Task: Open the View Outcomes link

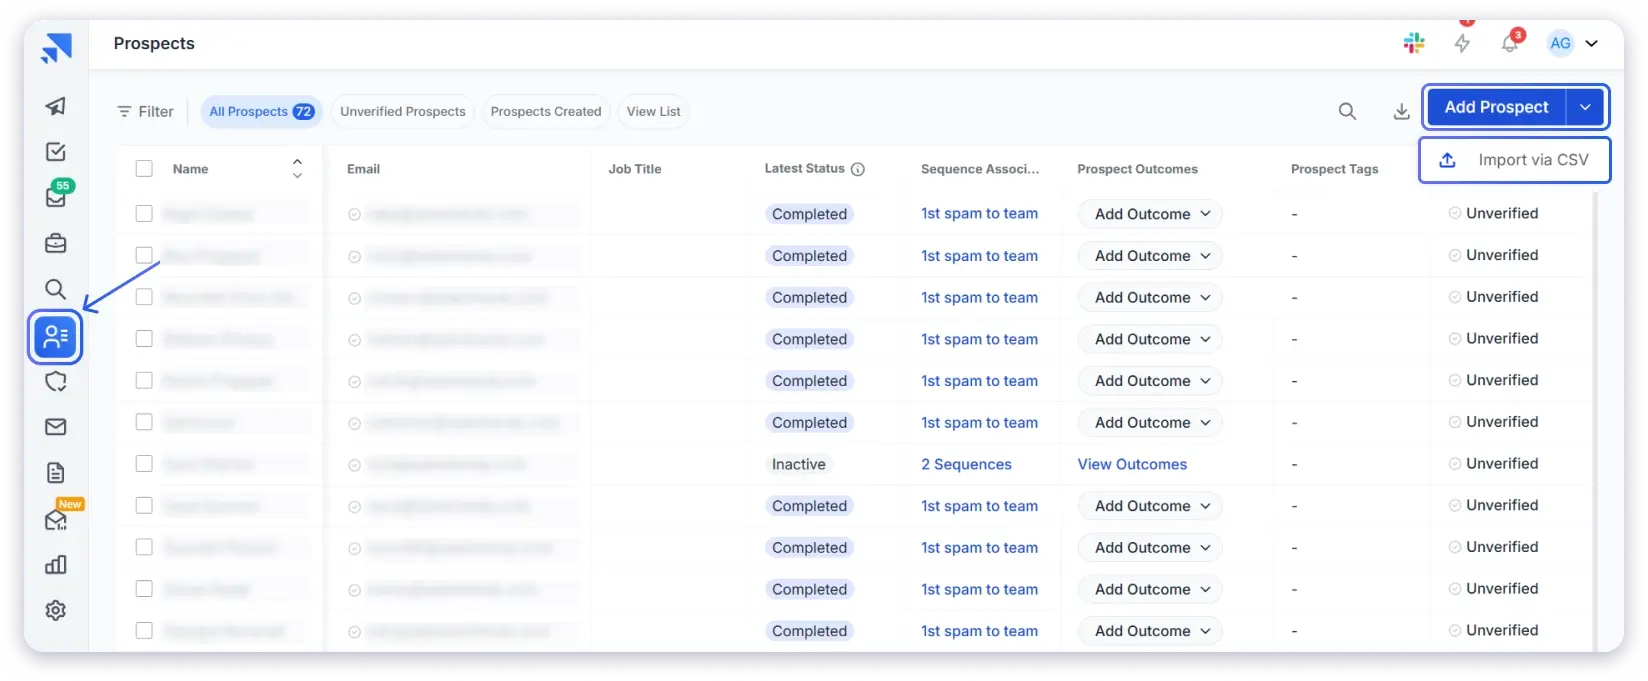Action: (x=1132, y=464)
